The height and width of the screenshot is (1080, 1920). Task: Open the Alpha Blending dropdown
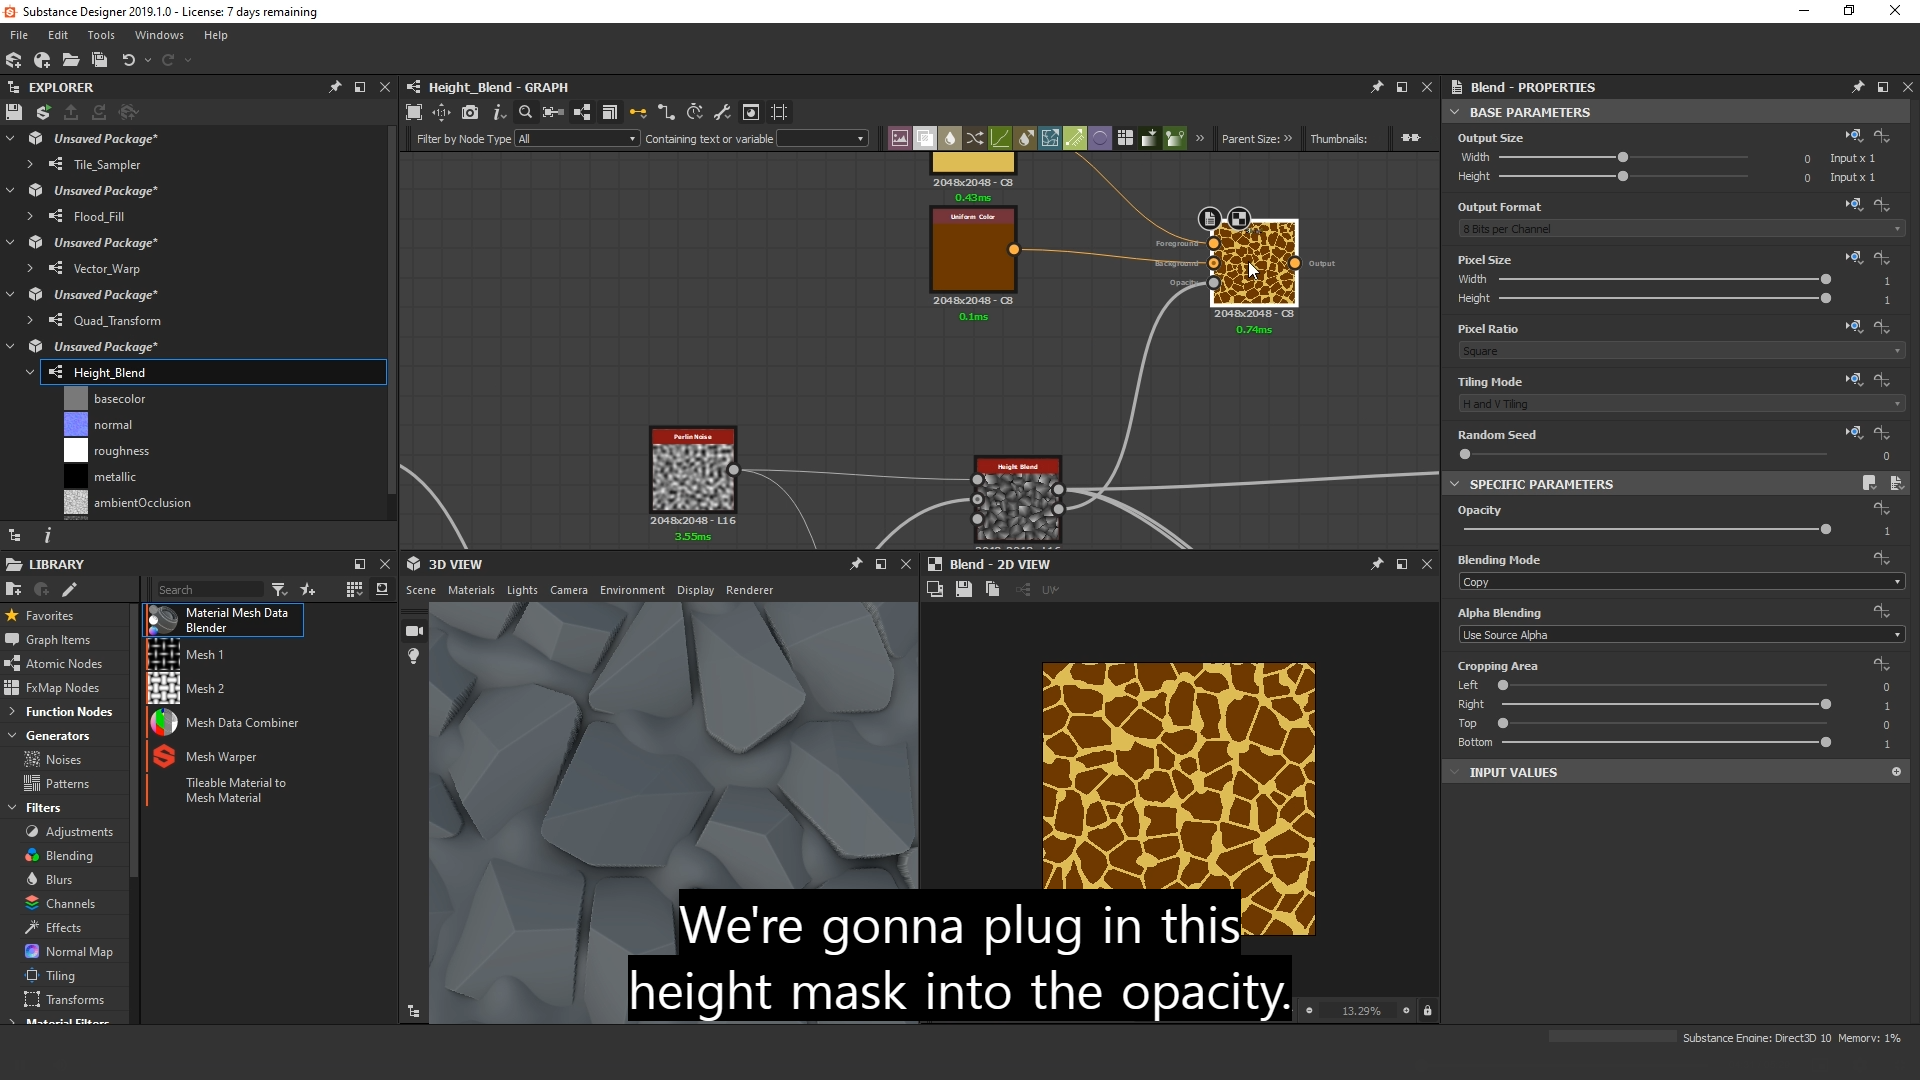[1680, 635]
